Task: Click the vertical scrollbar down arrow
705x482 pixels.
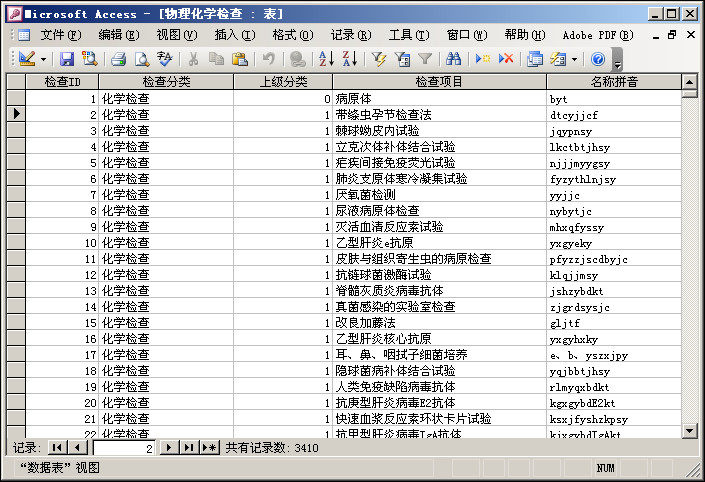Action: point(689,431)
